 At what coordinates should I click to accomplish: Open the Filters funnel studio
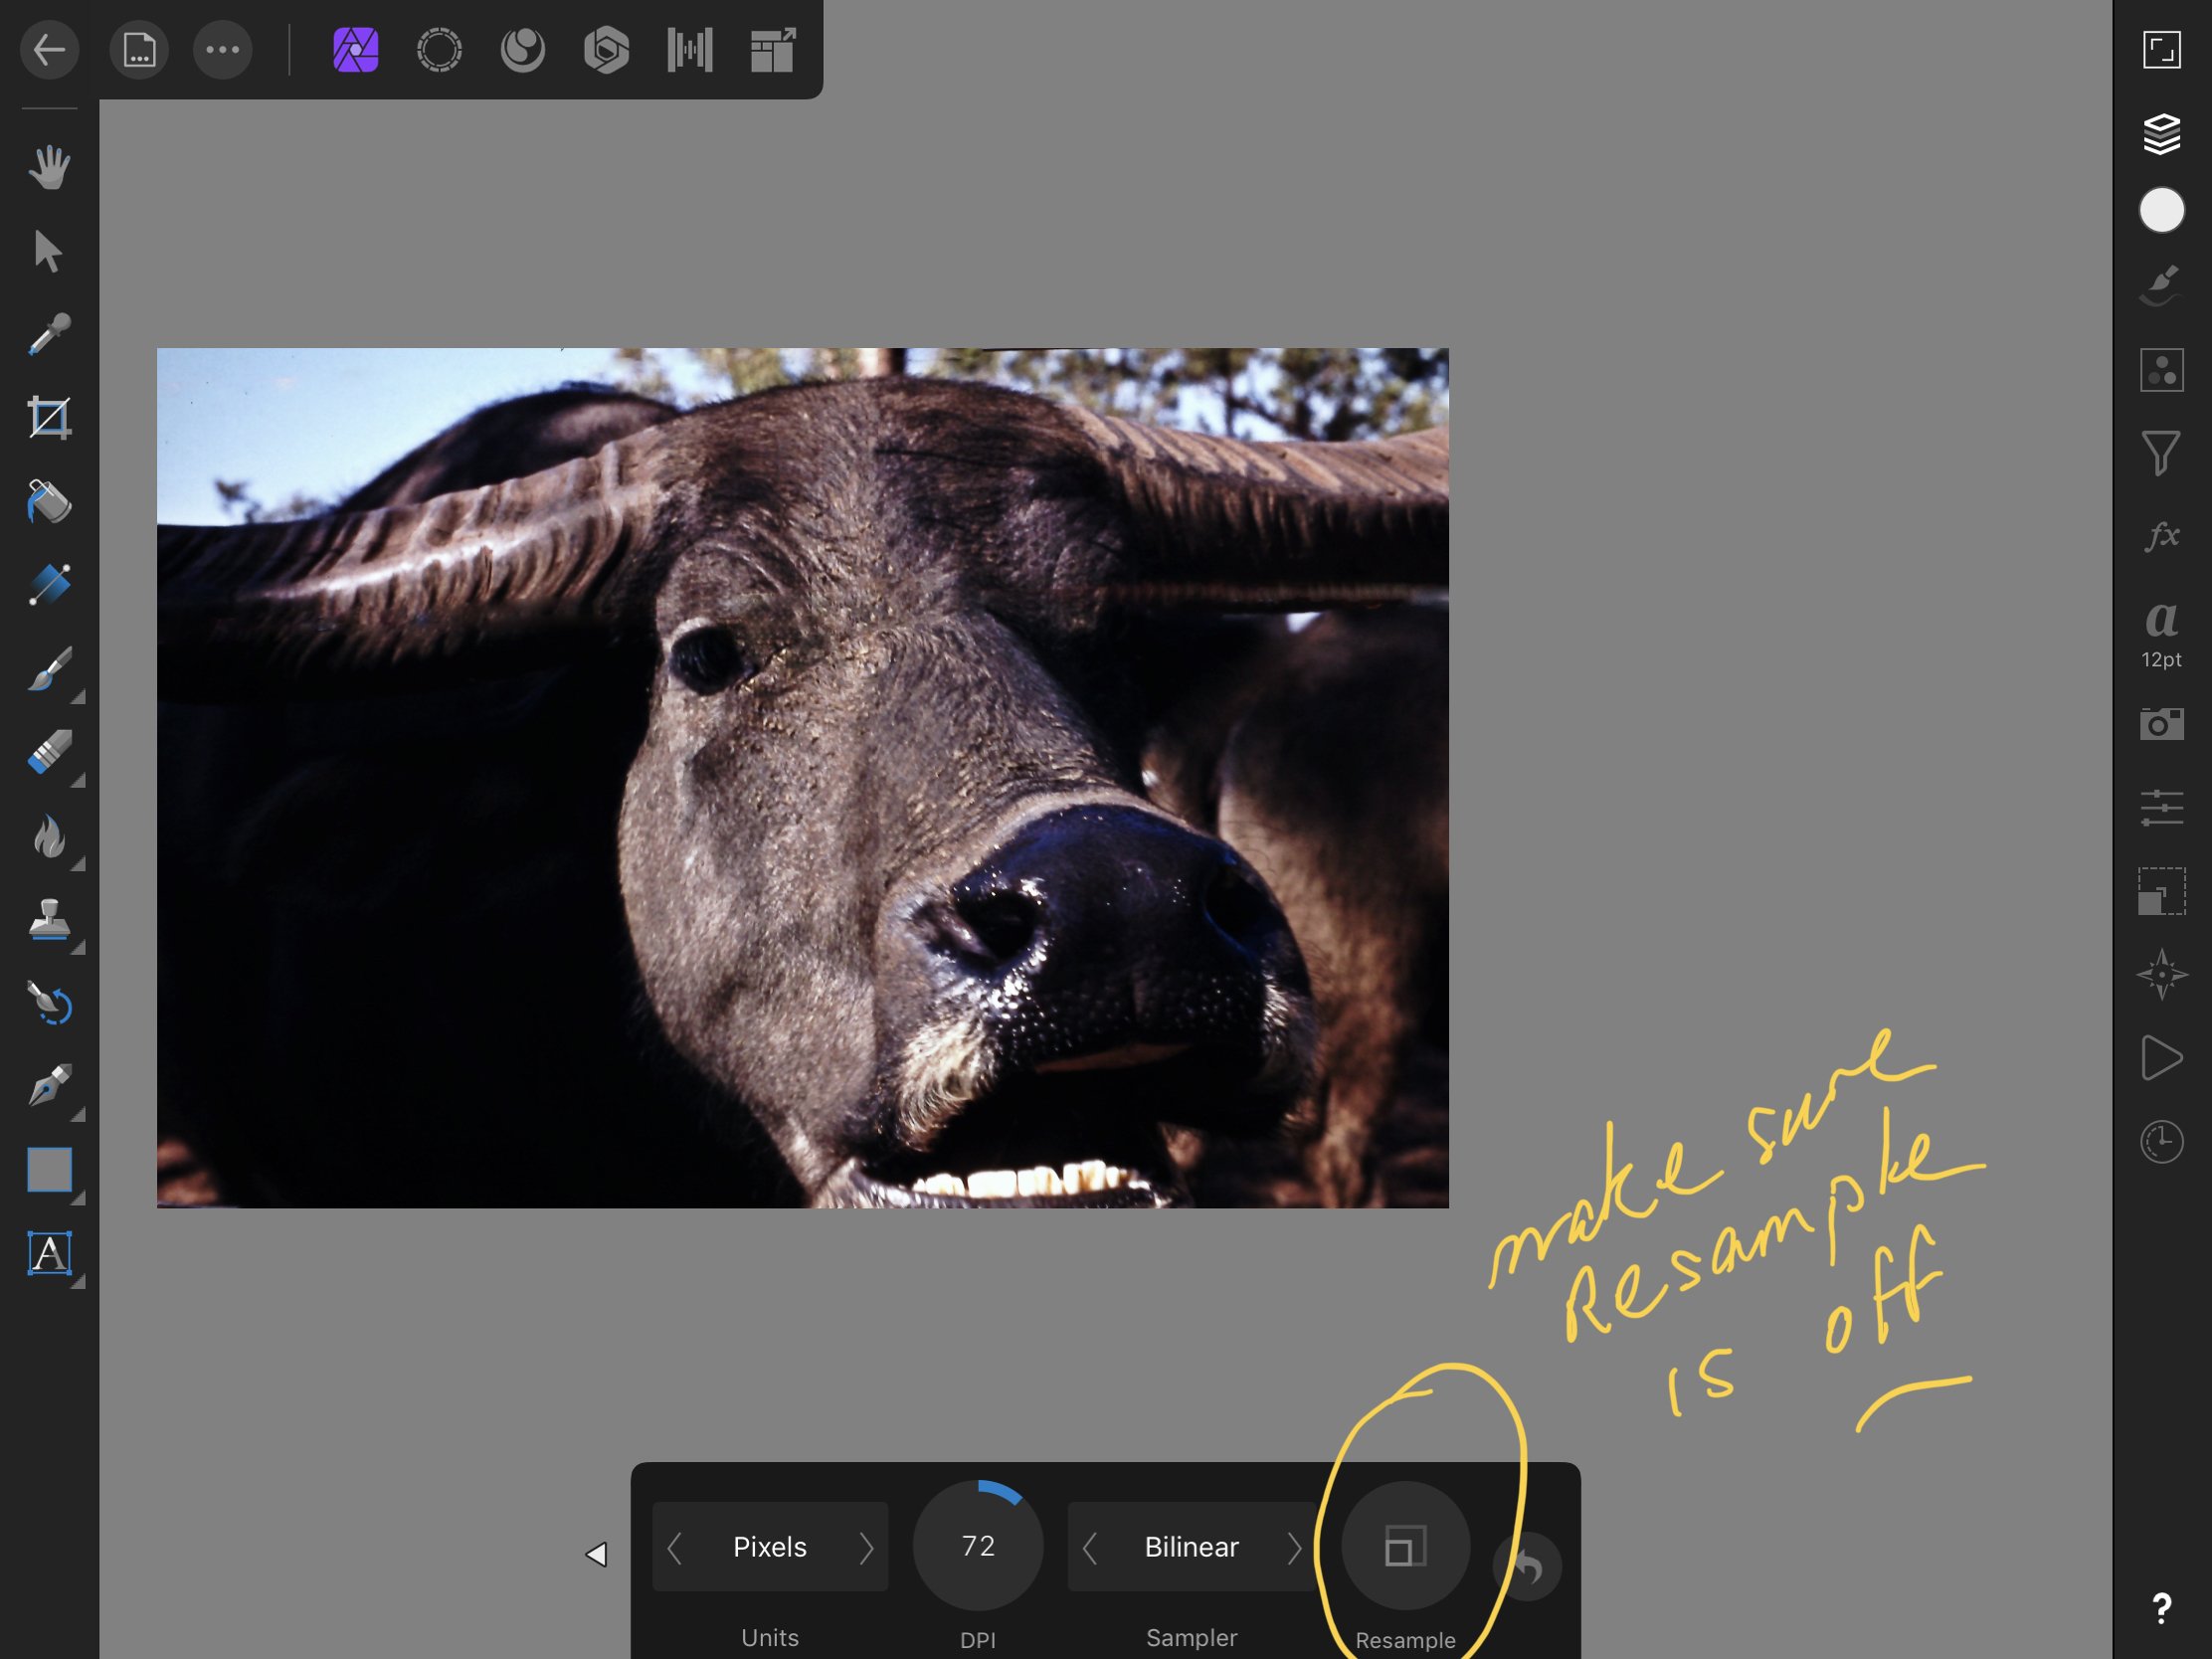[x=2161, y=453]
